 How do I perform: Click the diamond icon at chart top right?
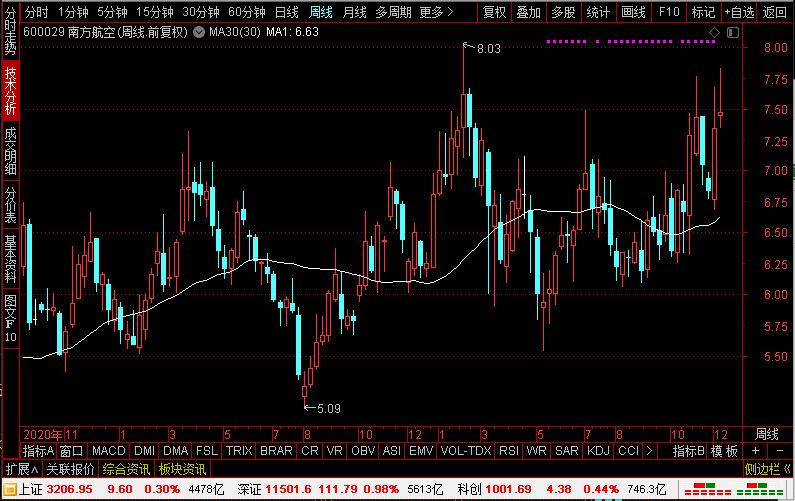[714, 32]
